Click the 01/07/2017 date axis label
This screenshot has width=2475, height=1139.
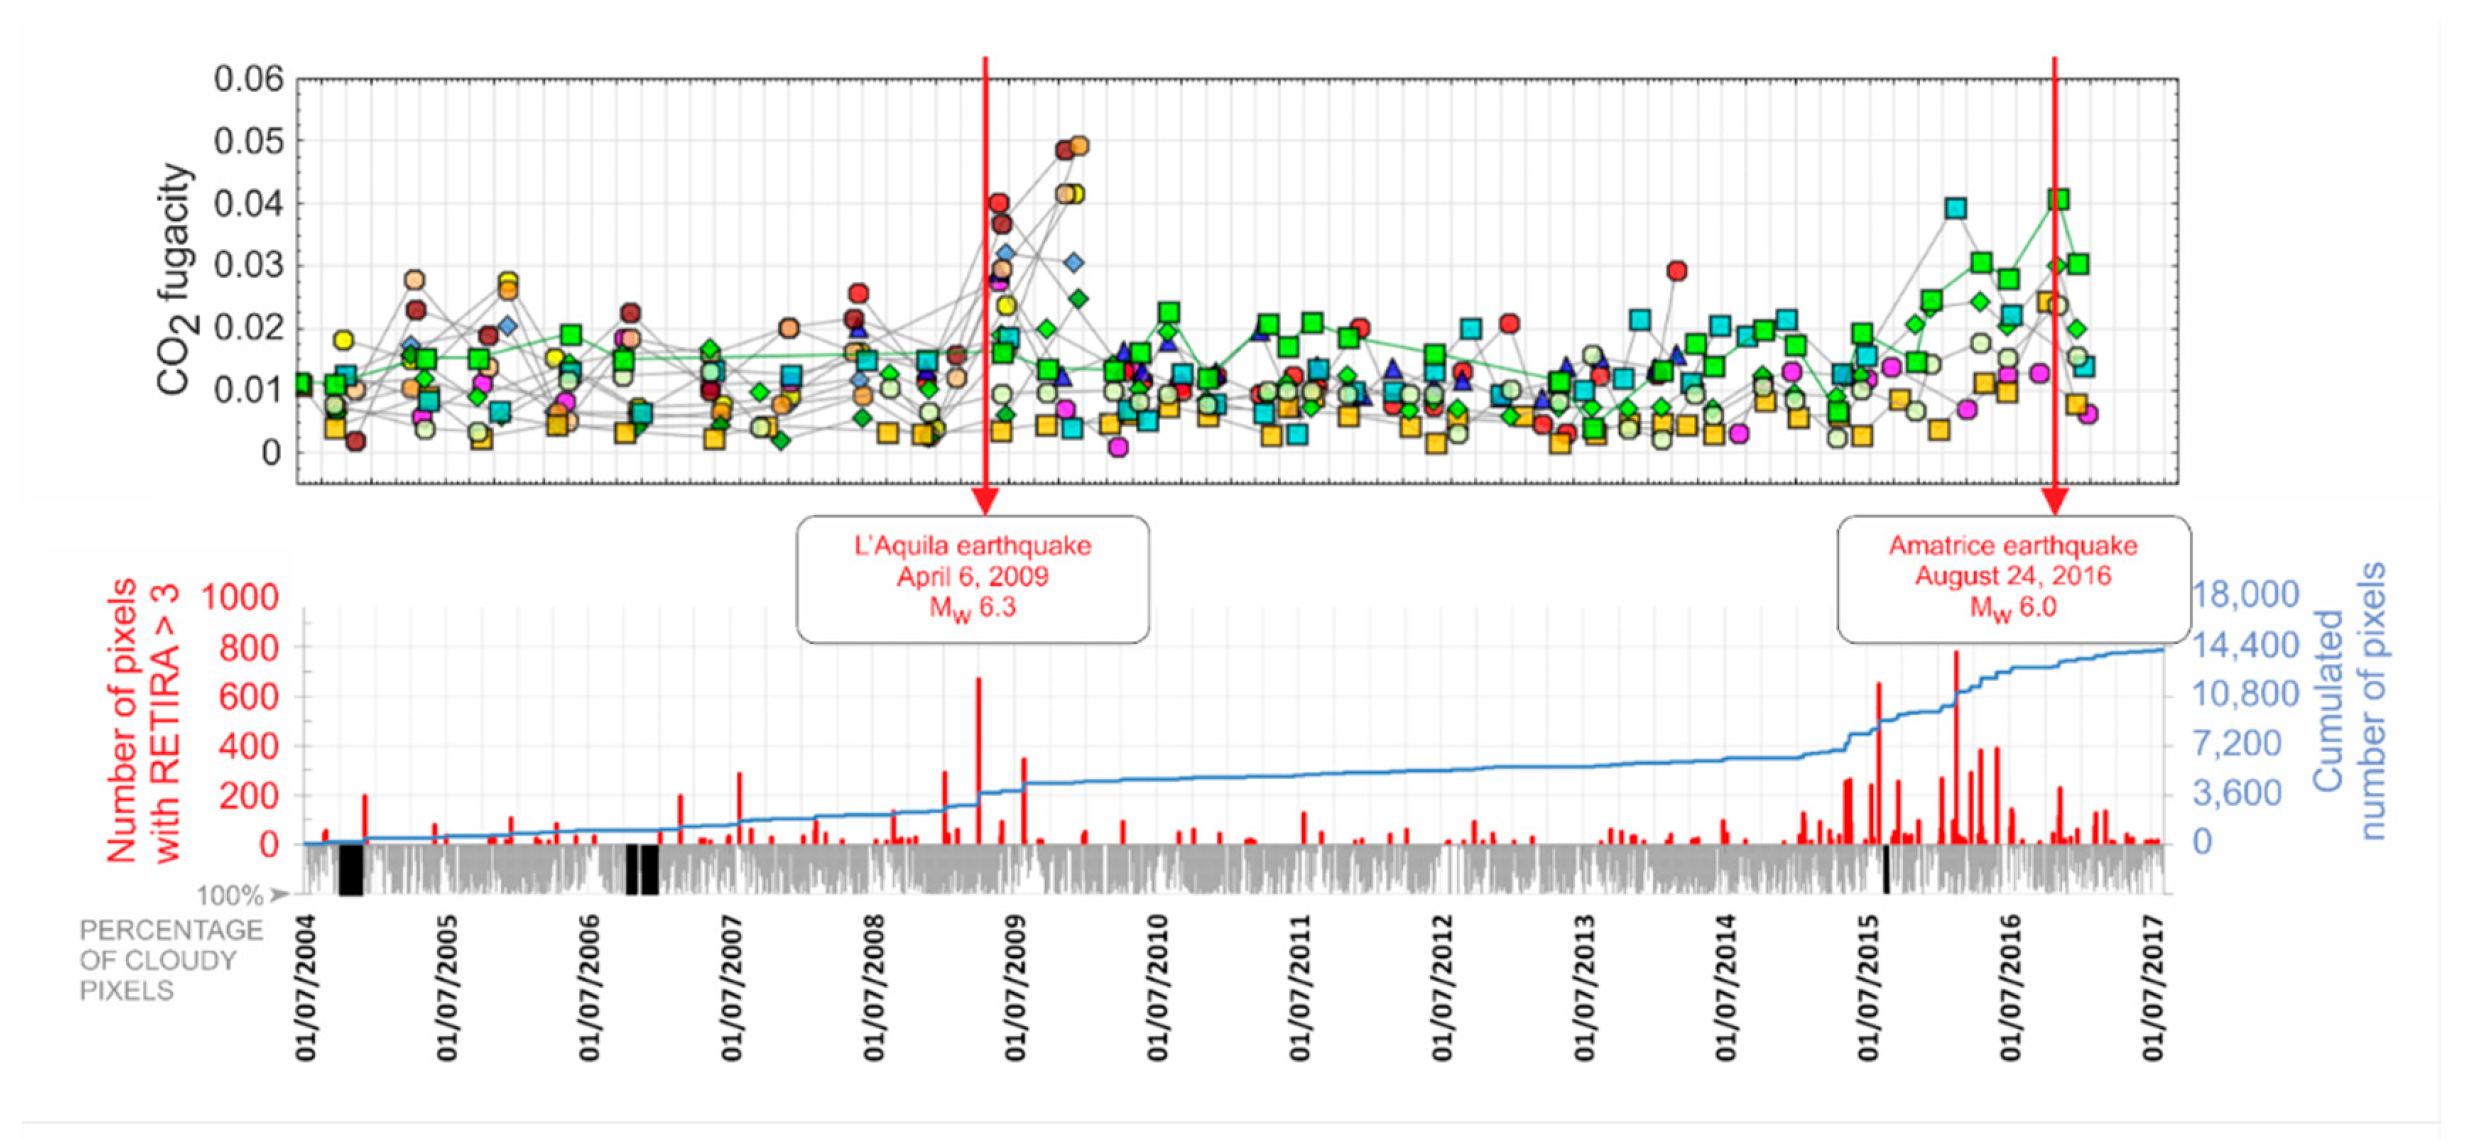pyautogui.click(x=2153, y=987)
